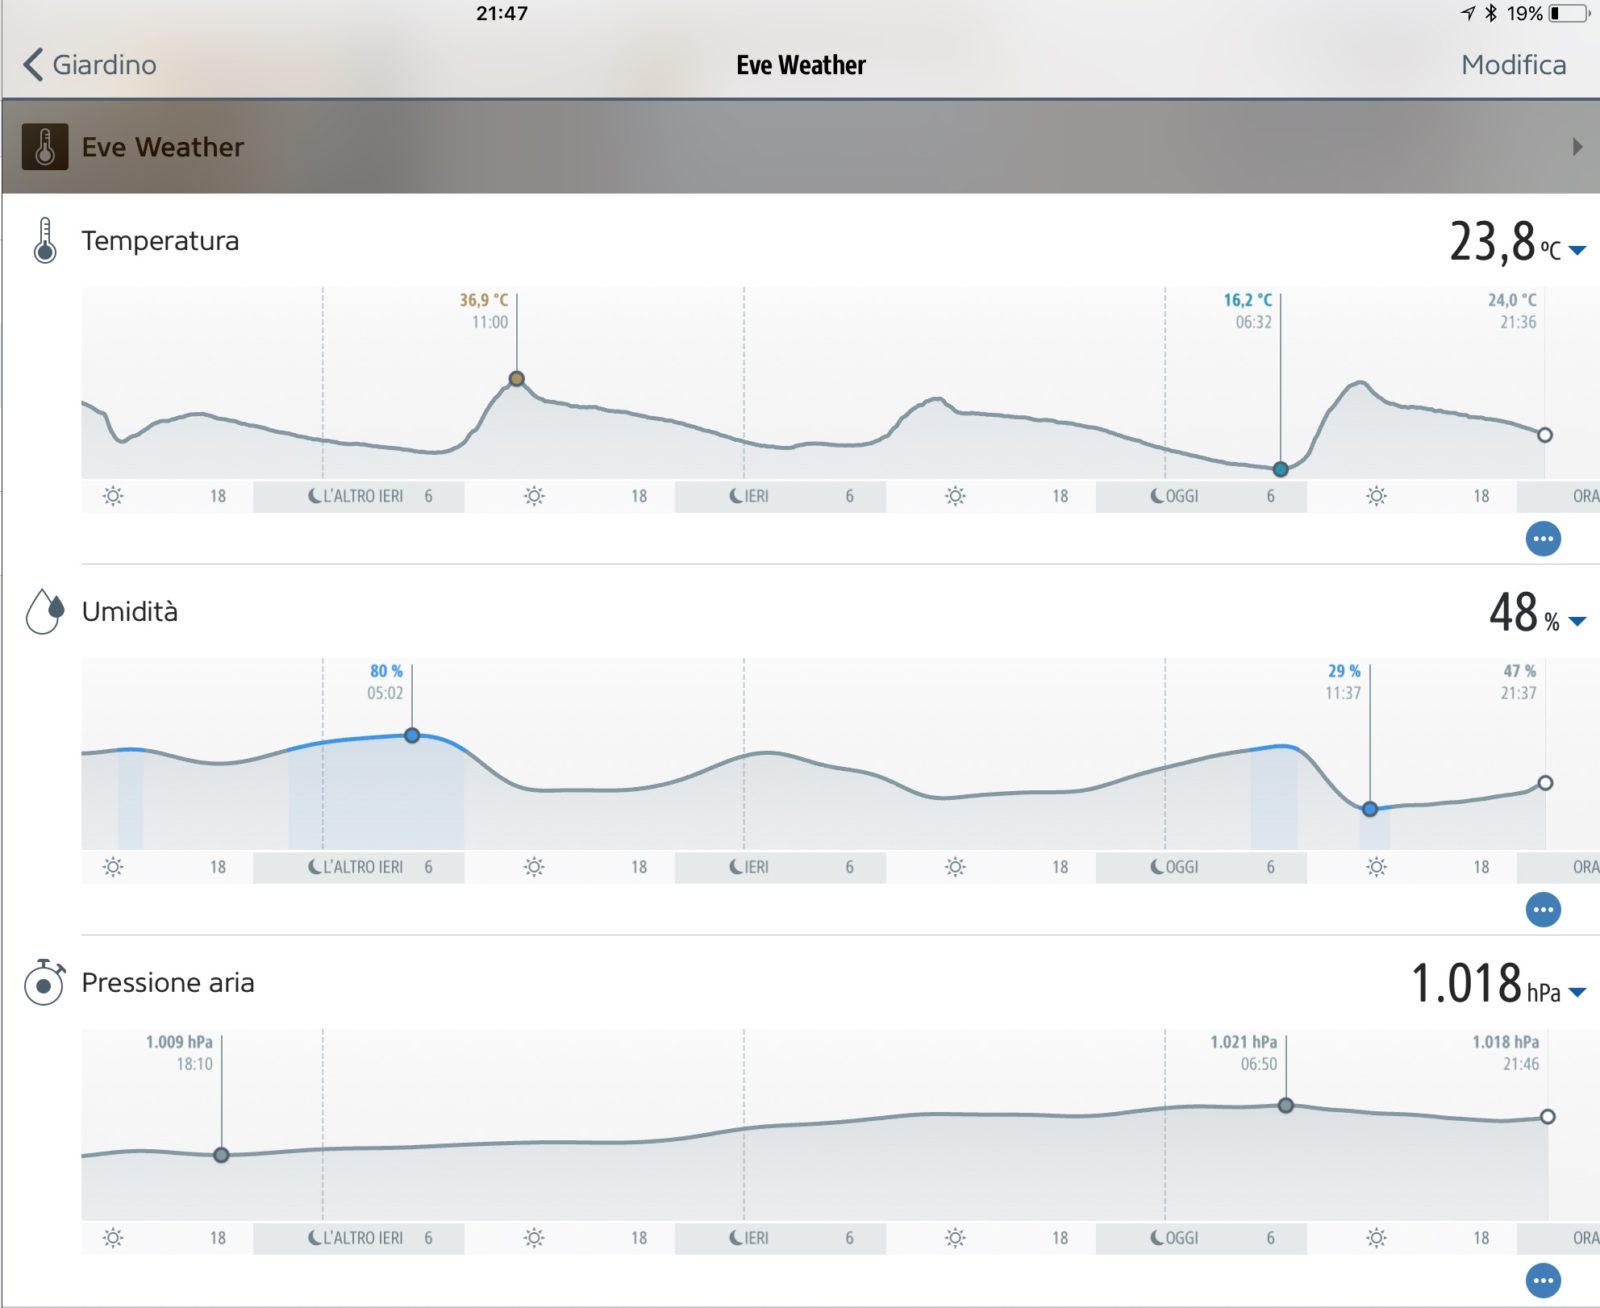
Task: Tap the 1.018 hPa 21:46 reading label
Action: (x=1506, y=1053)
